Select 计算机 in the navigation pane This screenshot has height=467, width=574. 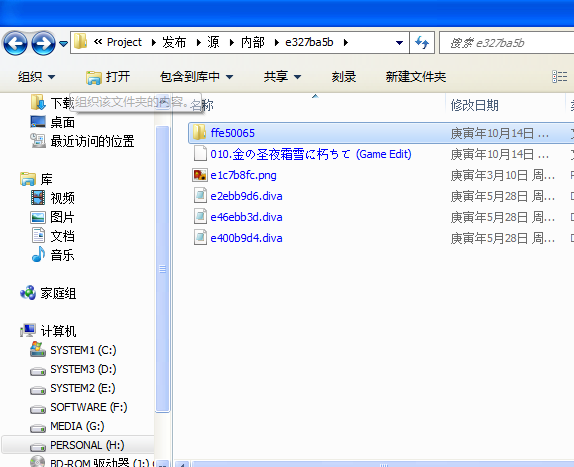coord(48,331)
